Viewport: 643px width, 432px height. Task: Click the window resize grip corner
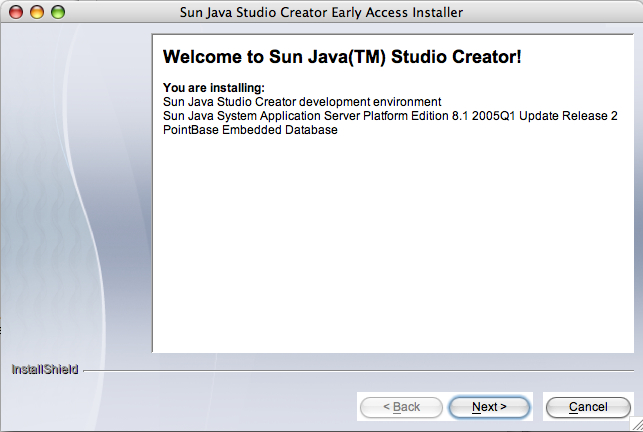[636, 425]
